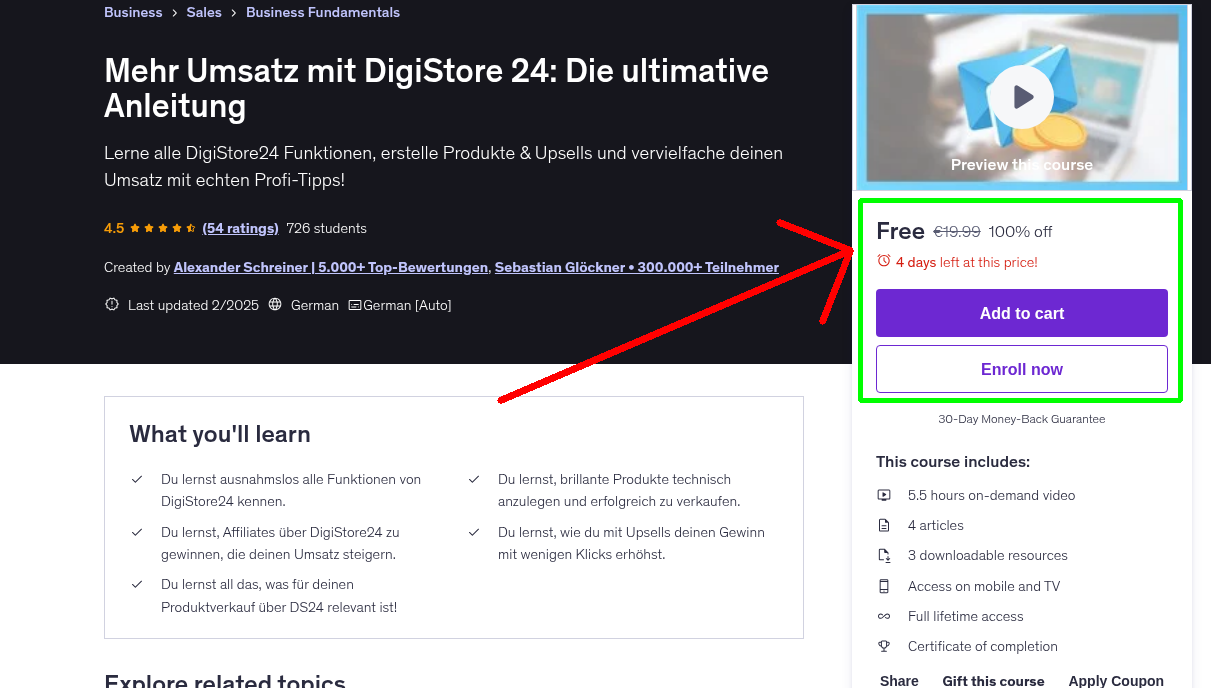This screenshot has width=1211, height=688.
Task: Add the course to cart
Action: pyautogui.click(x=1022, y=313)
